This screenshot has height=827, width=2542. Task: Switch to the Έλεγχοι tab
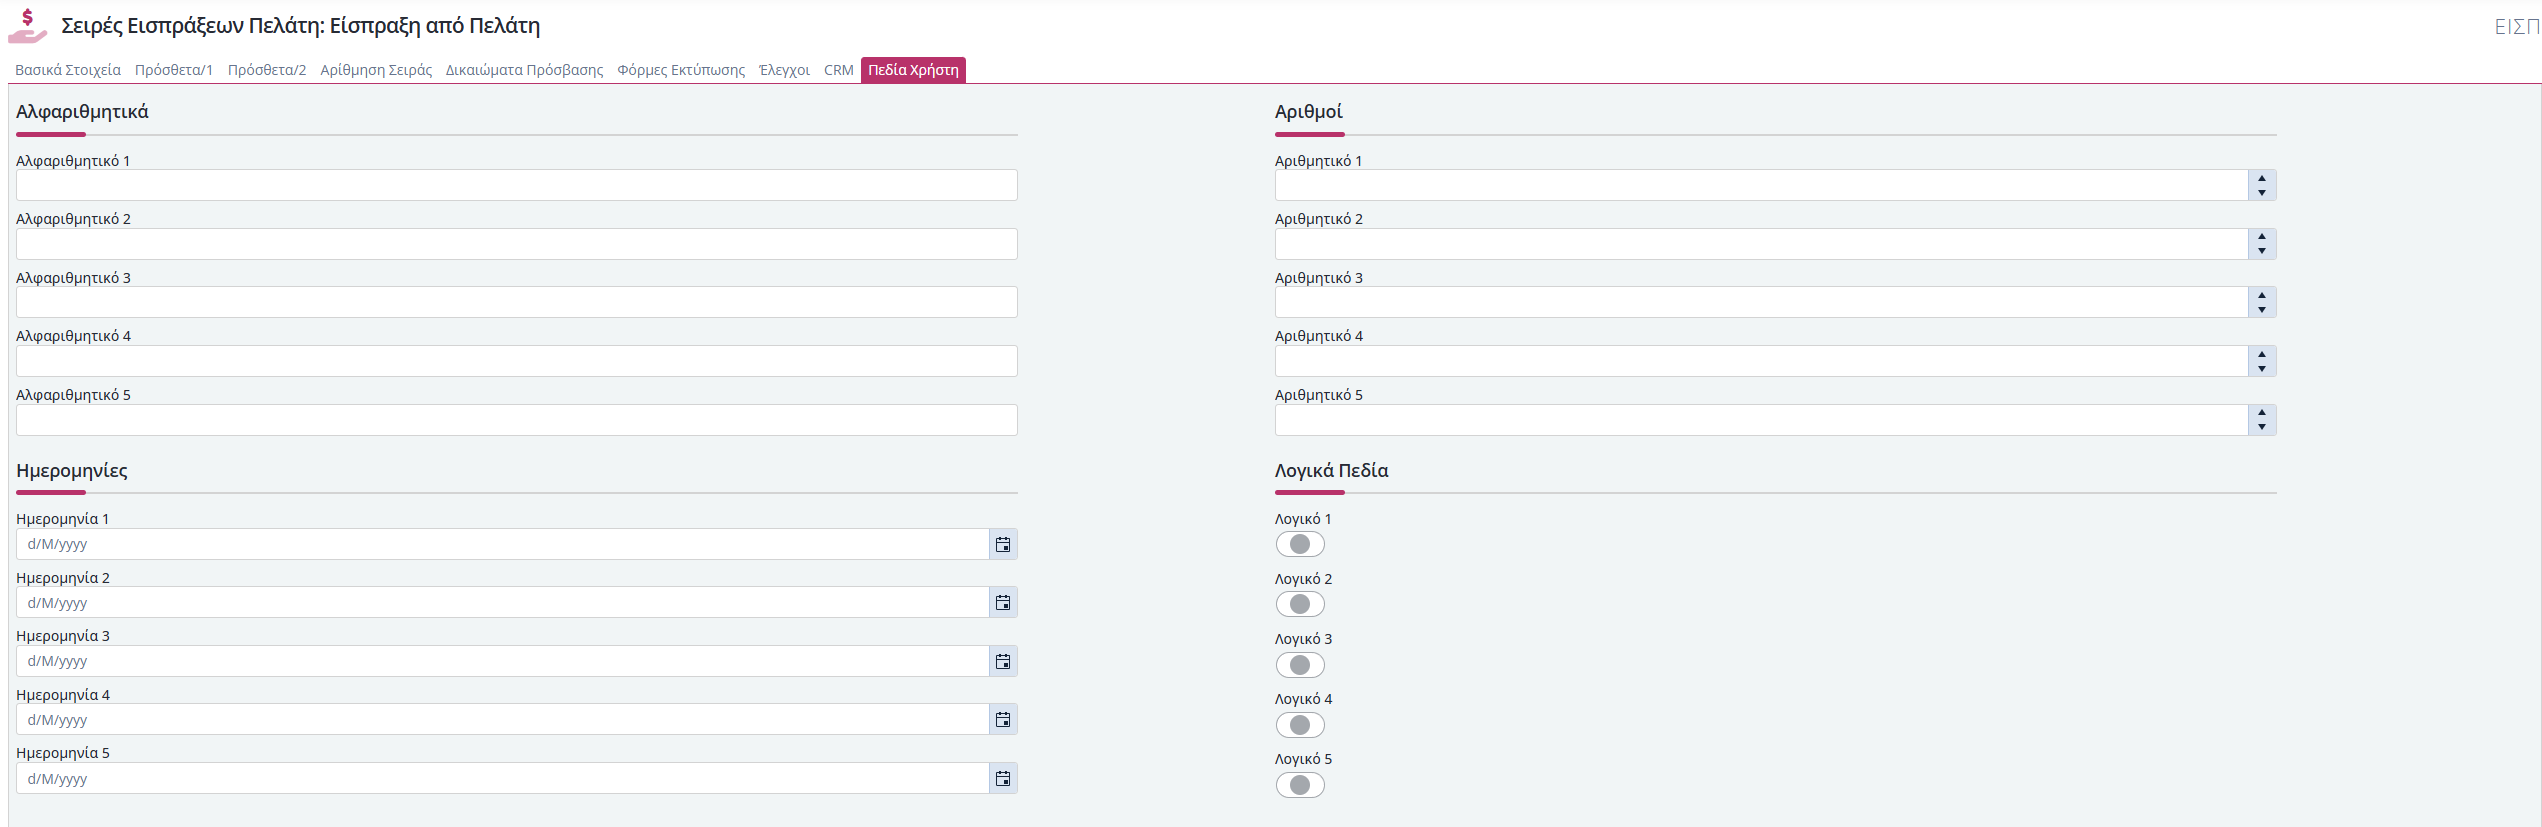click(785, 70)
